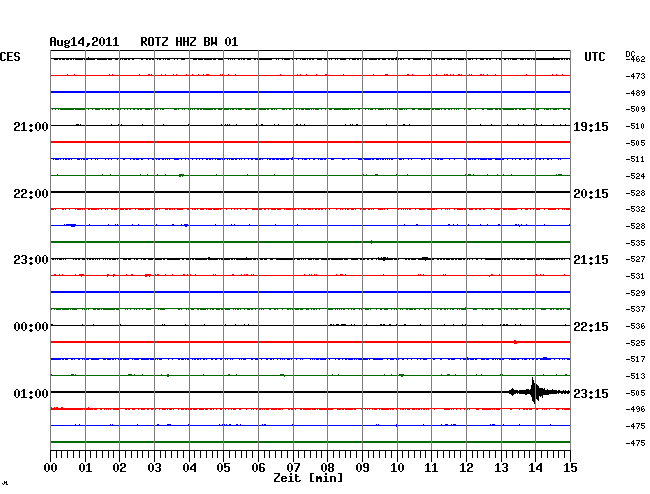Select the DC offset value -536
Screen dimensions: 650x494
[635, 326]
